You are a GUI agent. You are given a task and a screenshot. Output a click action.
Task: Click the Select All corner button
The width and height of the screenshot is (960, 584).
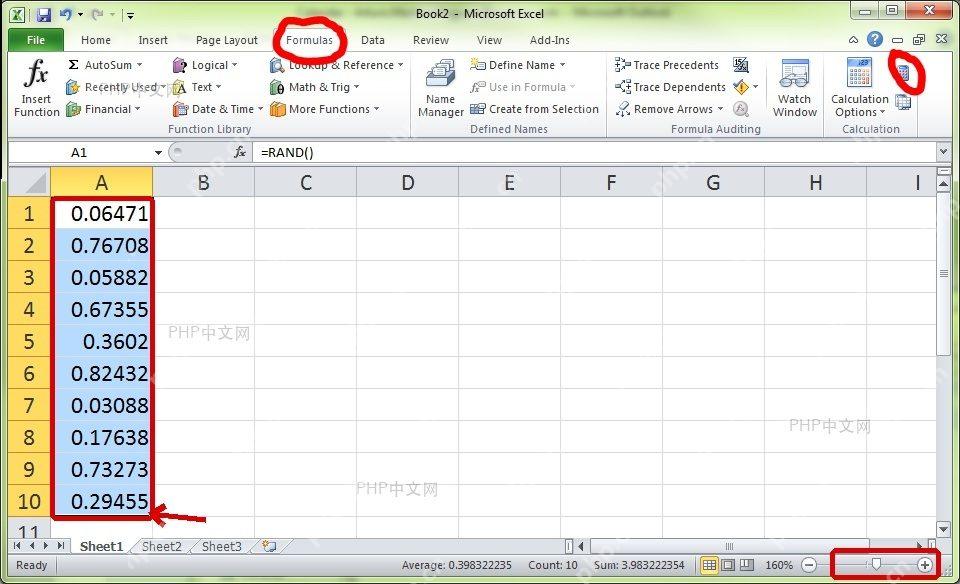(29, 182)
